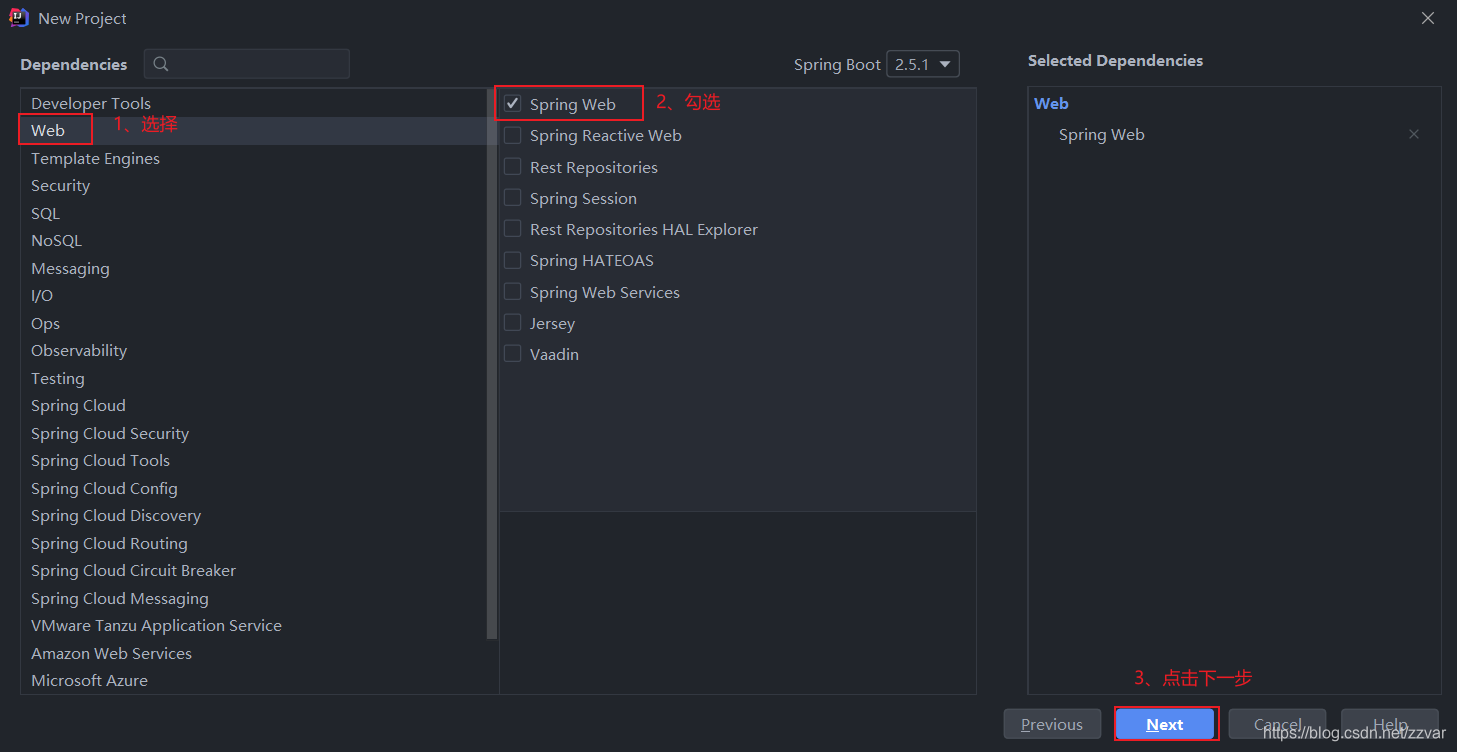Open Help for this dialog
This screenshot has width=1457, height=752.
(x=1390, y=724)
